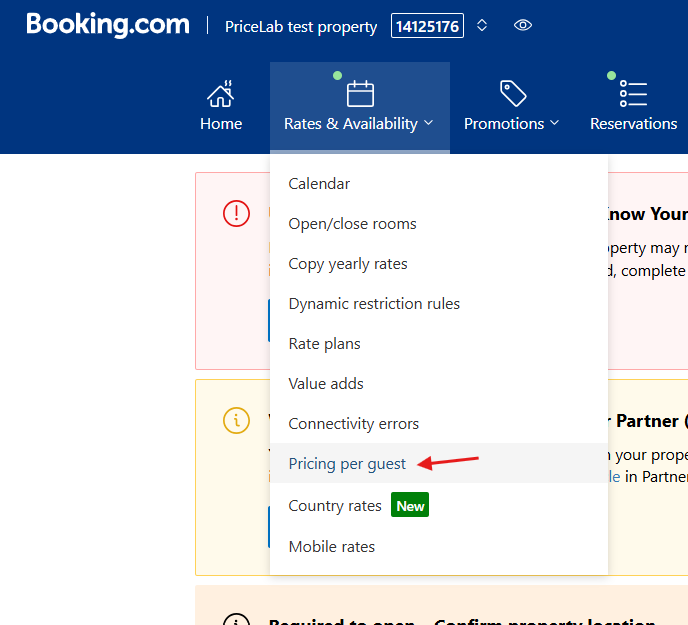Click the Booking.com logo
Screen dimensions: 688x625
pyautogui.click(x=108, y=25)
